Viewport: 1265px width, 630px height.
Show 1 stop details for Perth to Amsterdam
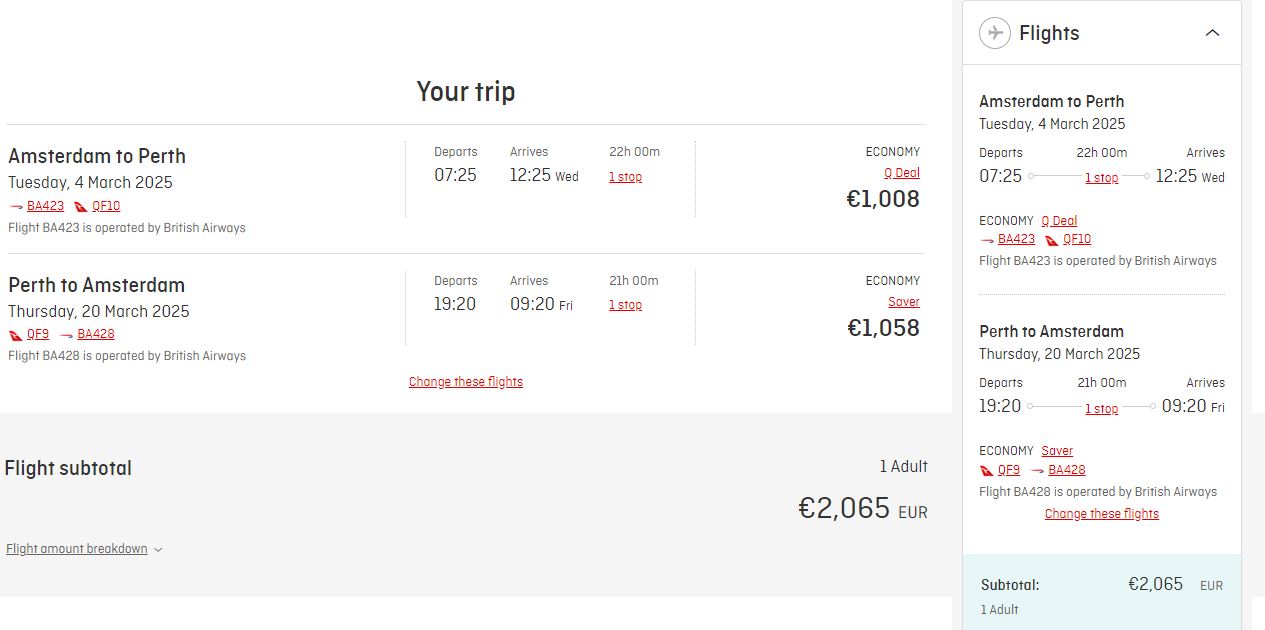point(625,305)
